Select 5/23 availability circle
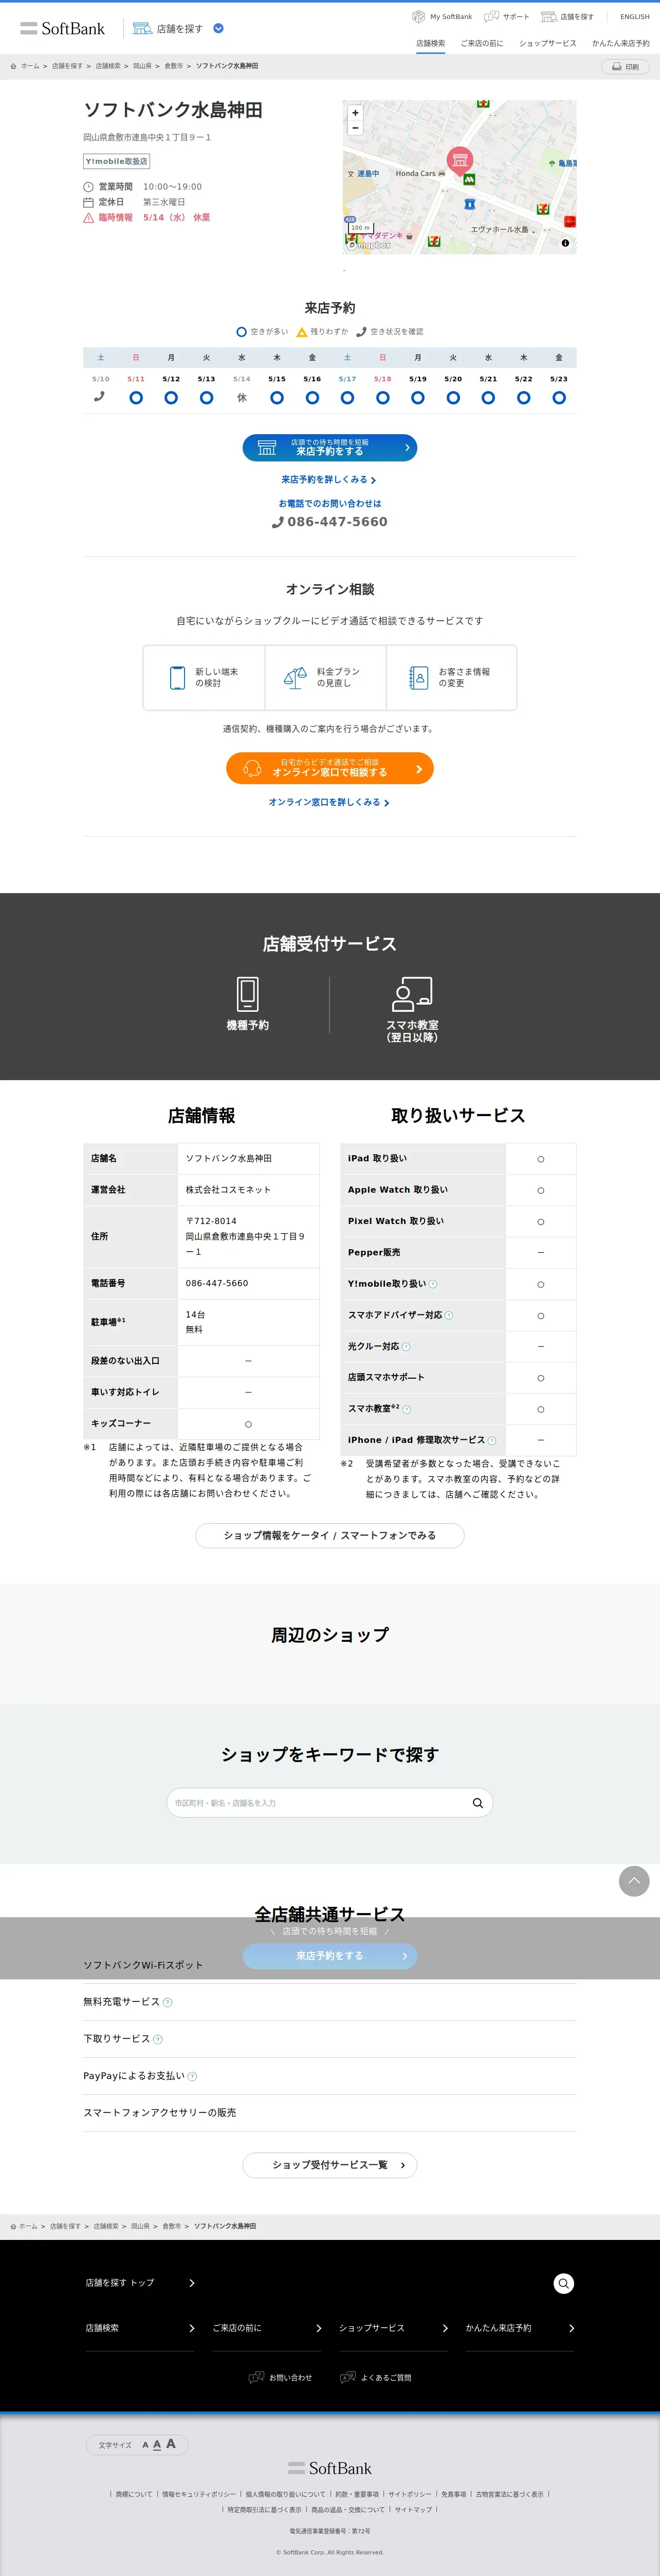 click(559, 397)
